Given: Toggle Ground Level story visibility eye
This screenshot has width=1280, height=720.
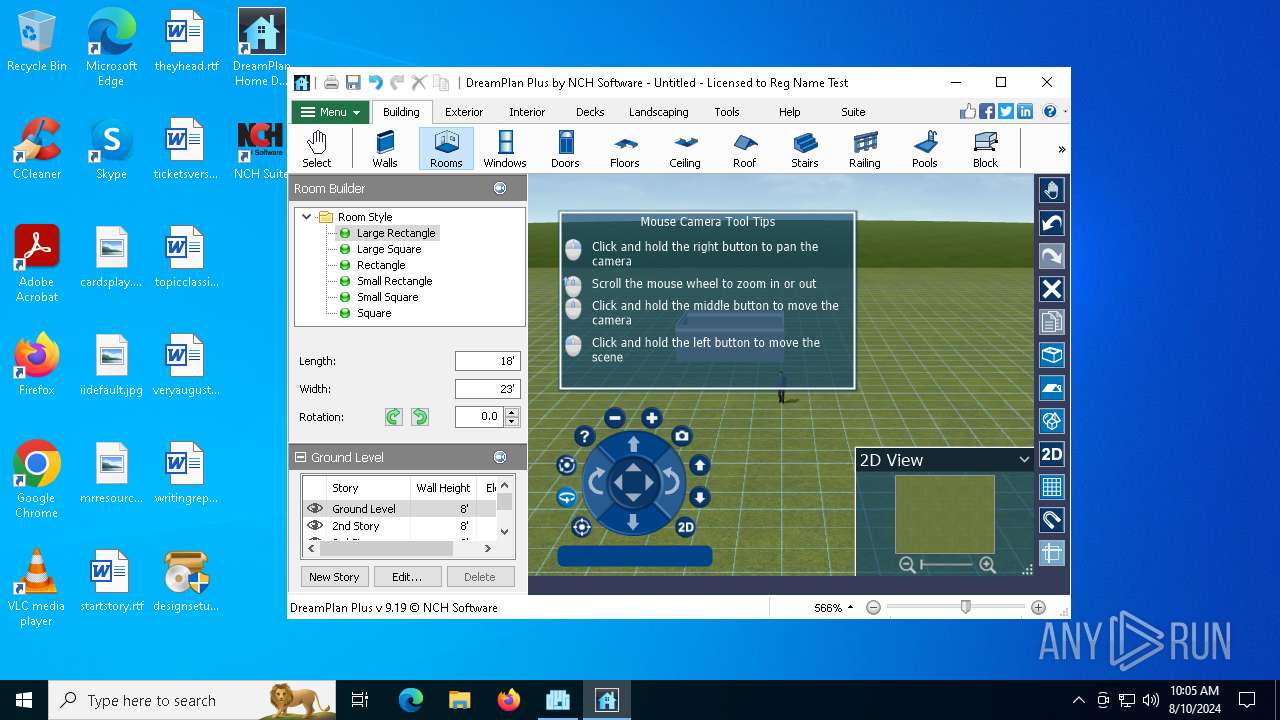Looking at the screenshot, I should coord(315,508).
